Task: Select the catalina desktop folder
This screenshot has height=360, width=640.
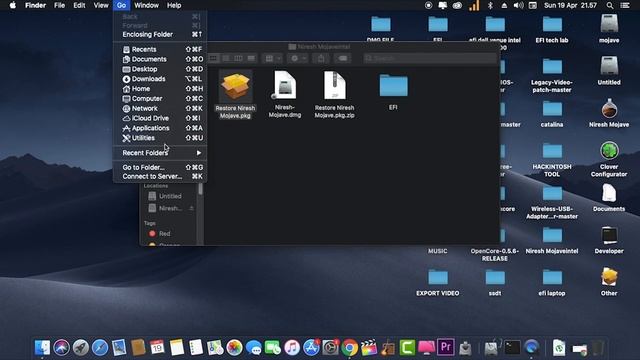Action: pos(552,113)
